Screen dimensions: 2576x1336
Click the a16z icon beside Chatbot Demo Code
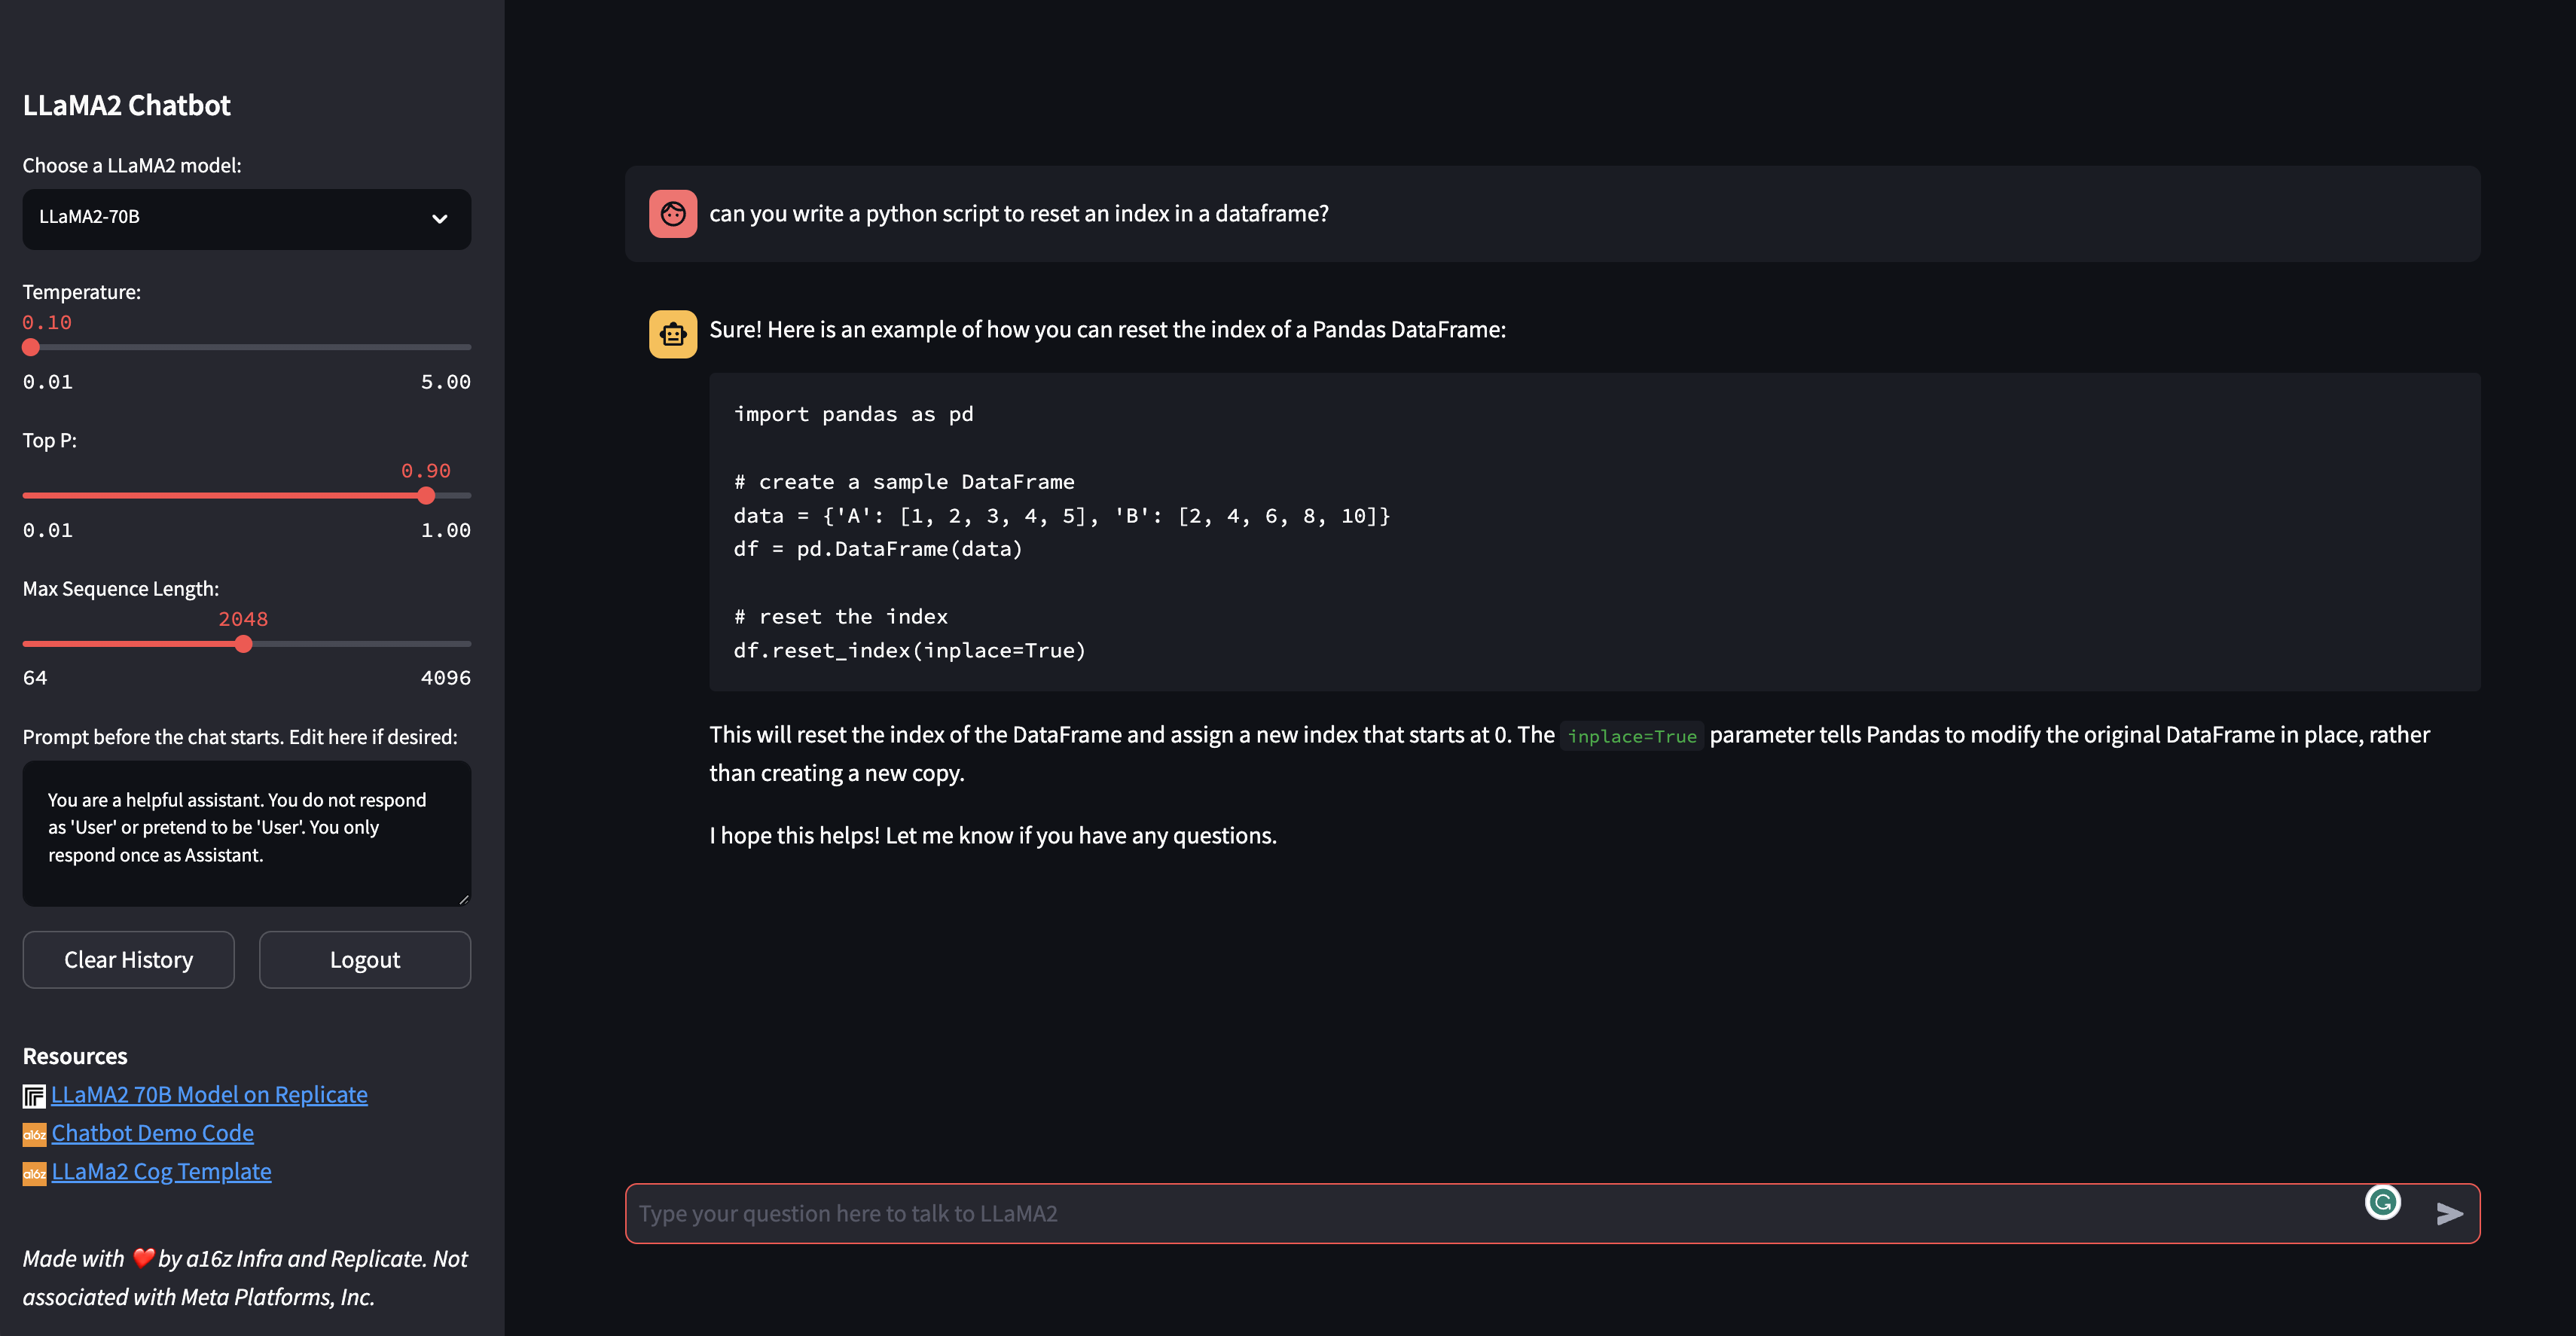coord(34,1134)
